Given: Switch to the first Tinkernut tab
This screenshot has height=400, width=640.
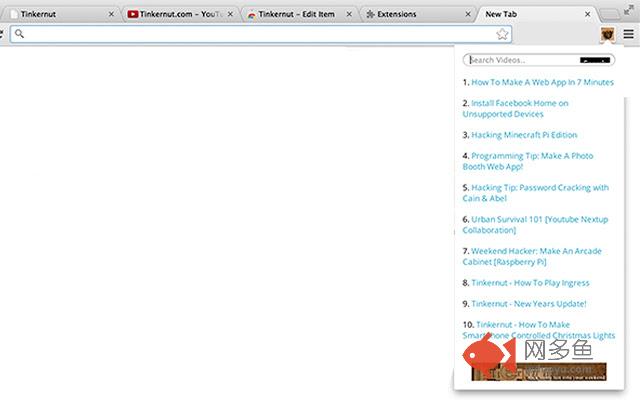Looking at the screenshot, I should [x=61, y=14].
